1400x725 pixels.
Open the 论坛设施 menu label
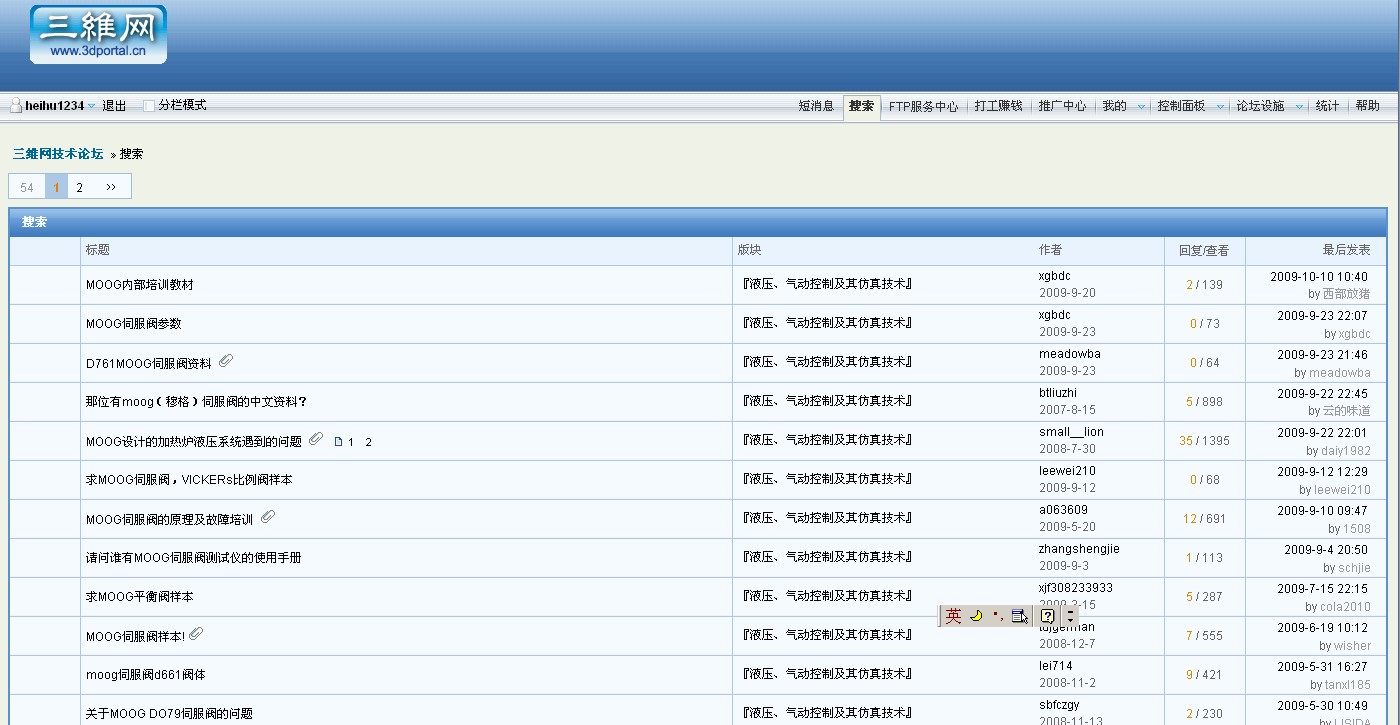pyautogui.click(x=1260, y=106)
